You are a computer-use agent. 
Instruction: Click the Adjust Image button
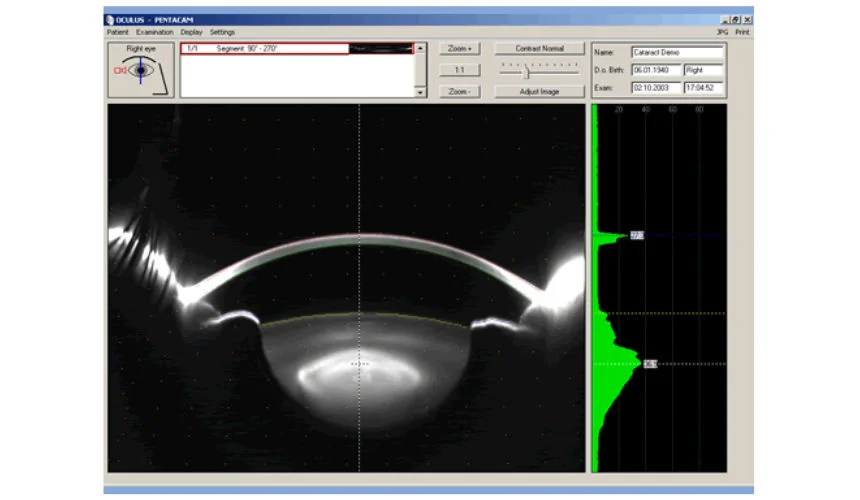(x=540, y=91)
